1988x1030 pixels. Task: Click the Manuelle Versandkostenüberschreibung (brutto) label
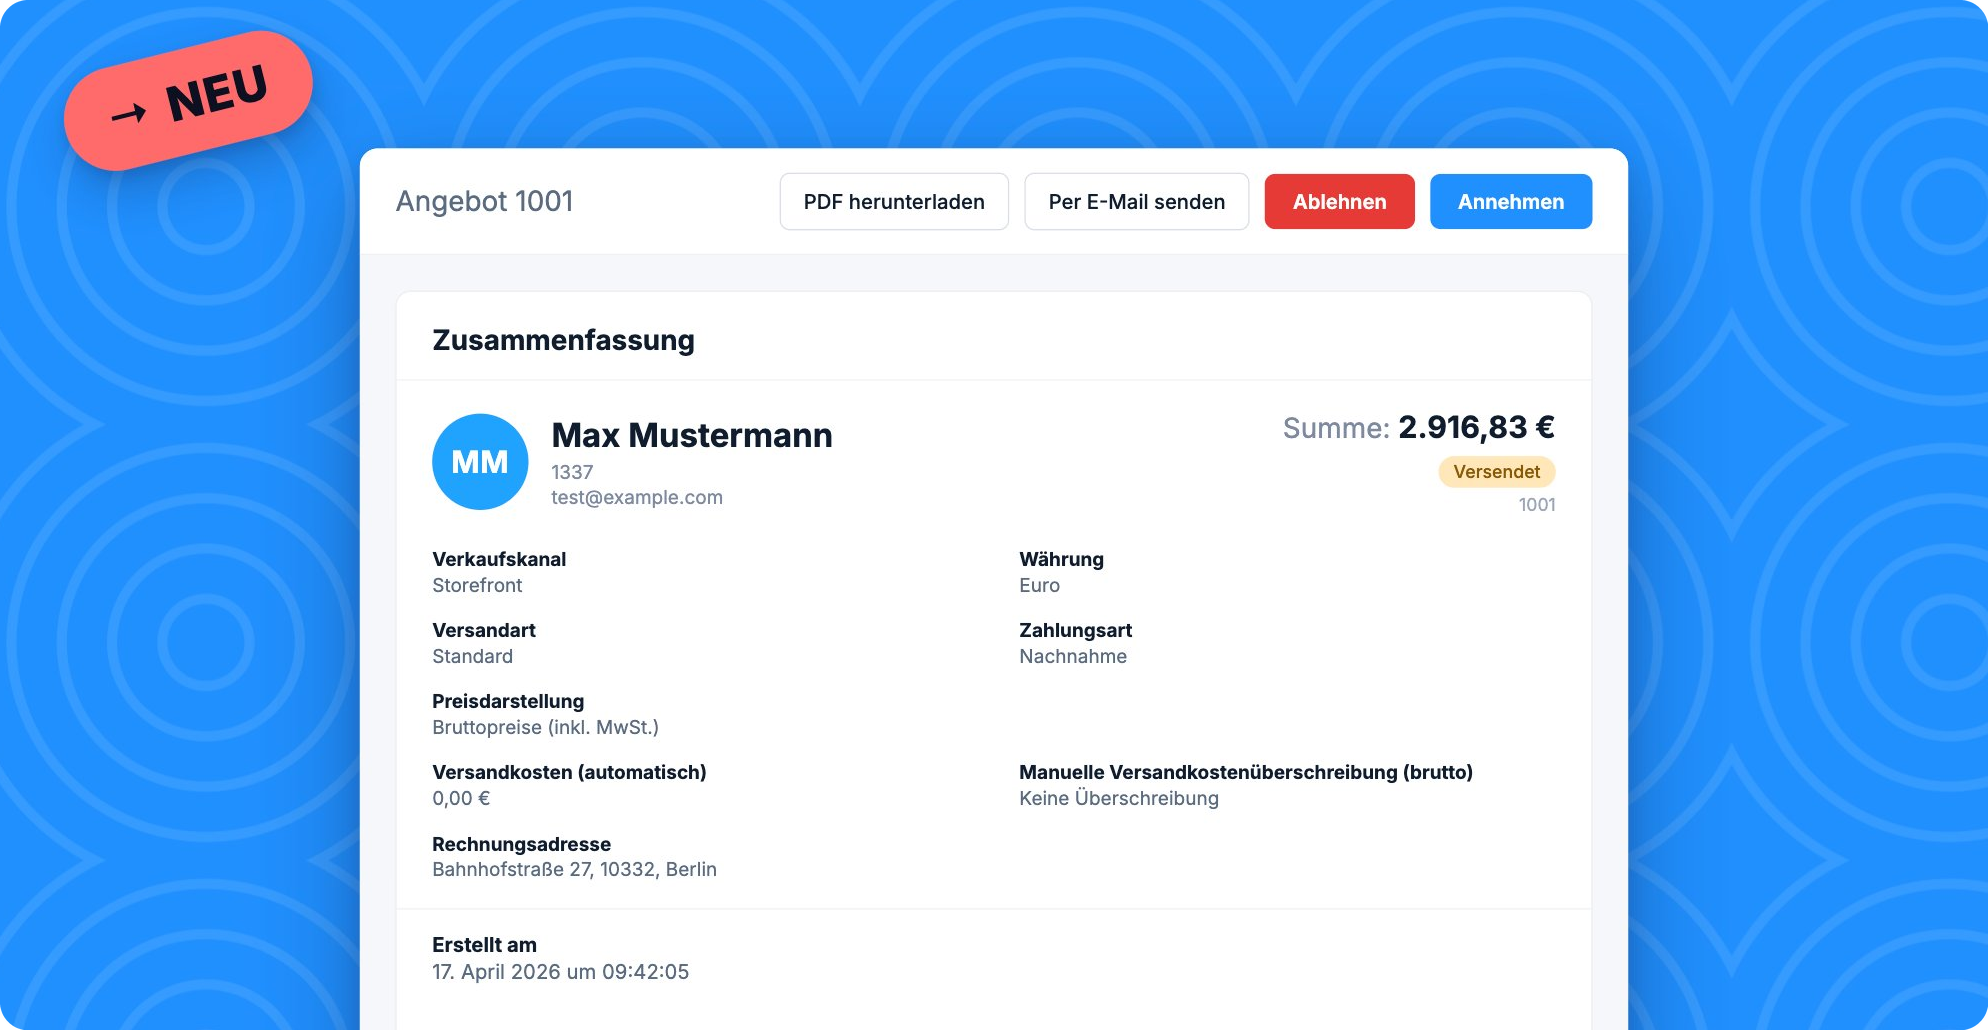(x=1246, y=773)
